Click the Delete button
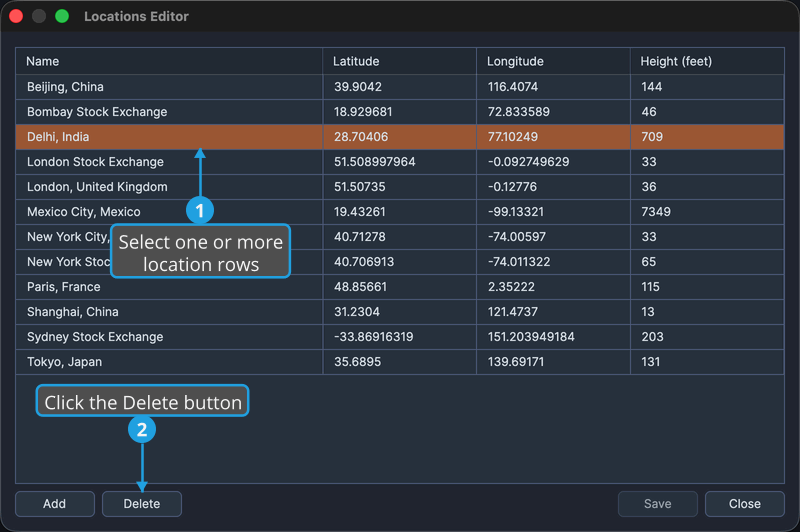 point(142,504)
